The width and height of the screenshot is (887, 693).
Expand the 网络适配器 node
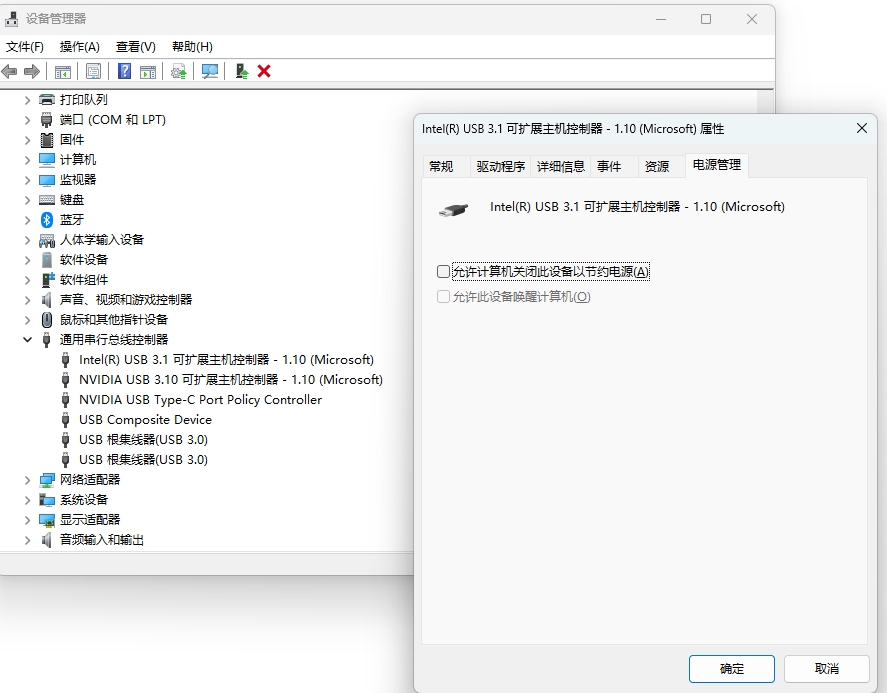click(27, 480)
